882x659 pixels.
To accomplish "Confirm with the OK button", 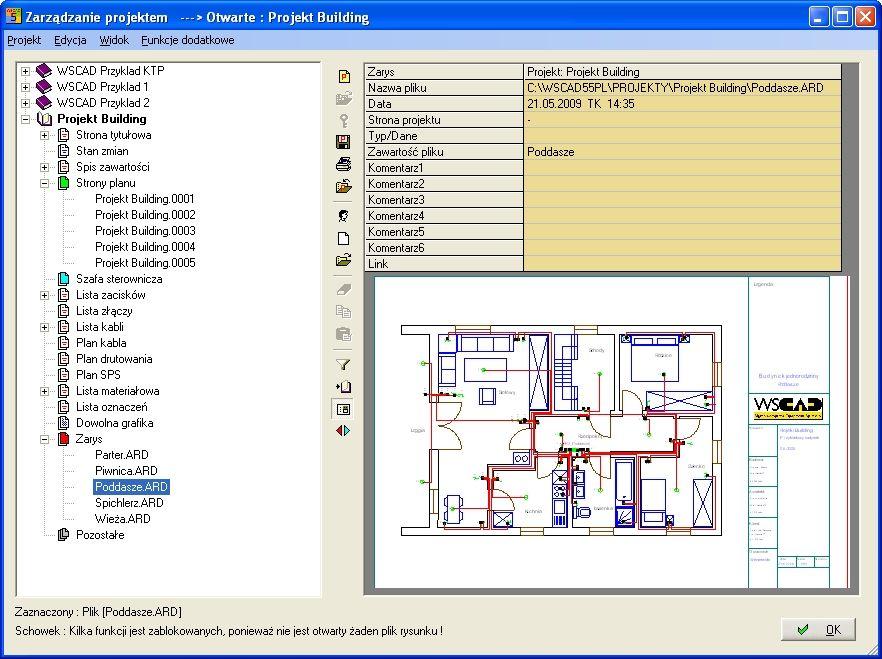I will click(818, 630).
